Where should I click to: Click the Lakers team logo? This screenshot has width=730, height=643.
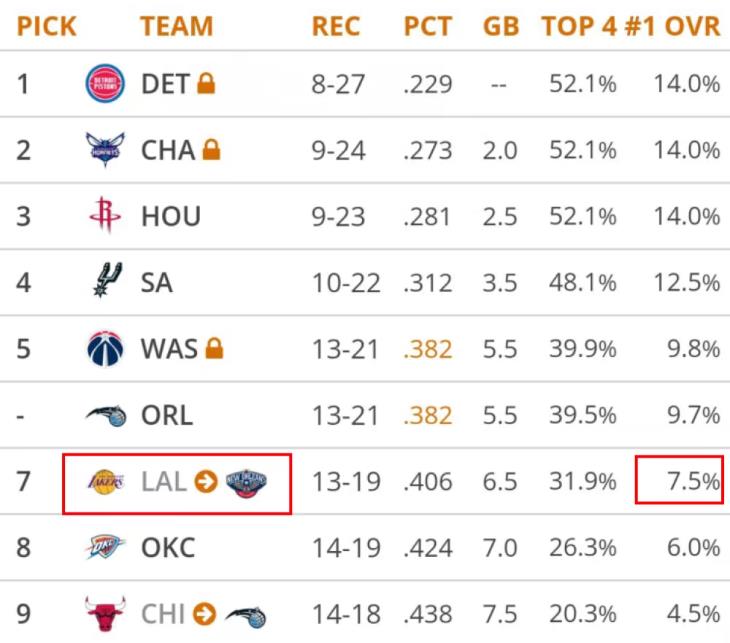point(106,481)
